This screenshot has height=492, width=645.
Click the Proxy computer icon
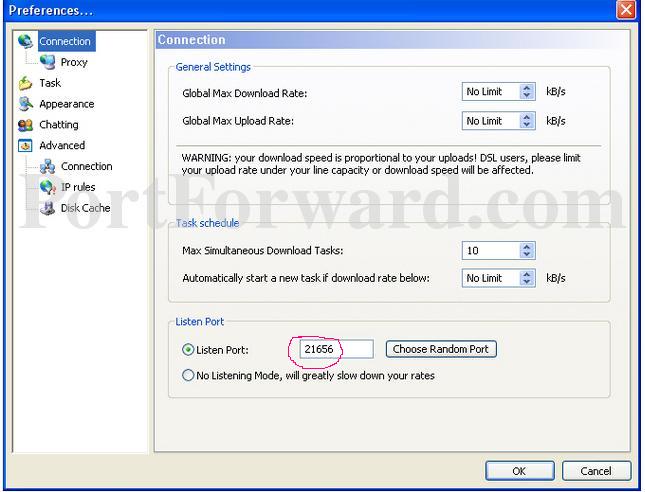(x=48, y=62)
